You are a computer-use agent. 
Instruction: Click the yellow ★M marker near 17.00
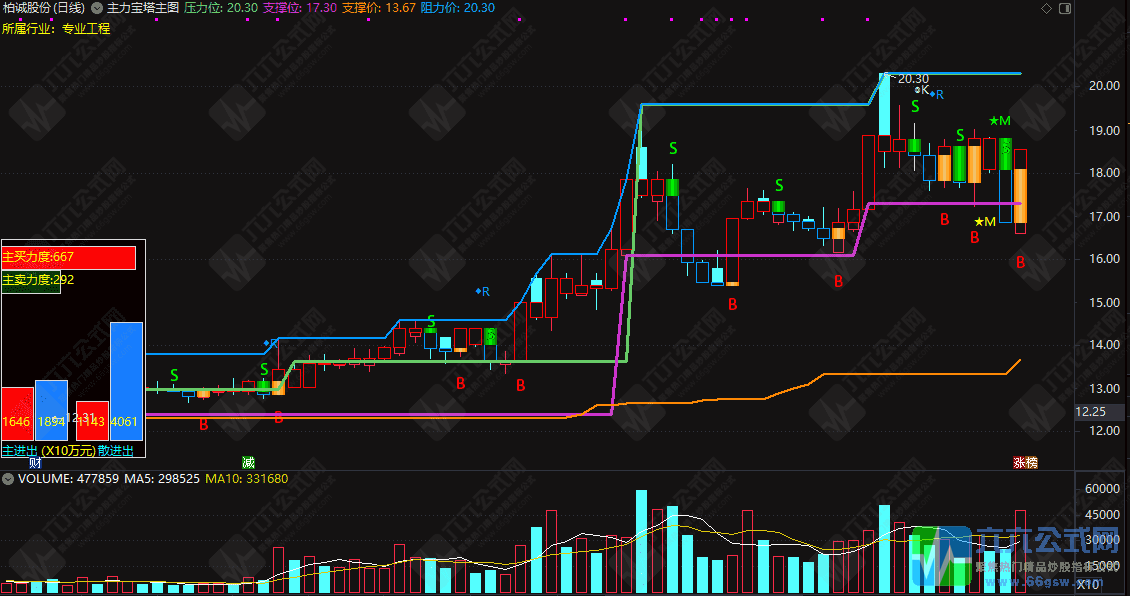point(985,221)
